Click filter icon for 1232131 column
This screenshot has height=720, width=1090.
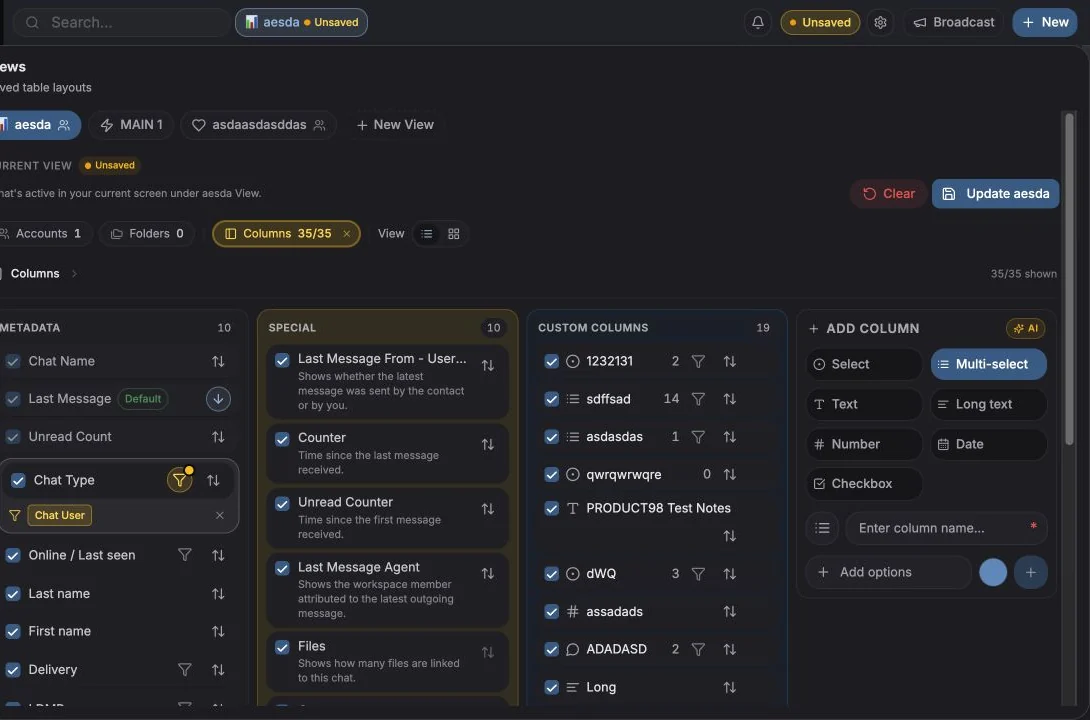[698, 361]
